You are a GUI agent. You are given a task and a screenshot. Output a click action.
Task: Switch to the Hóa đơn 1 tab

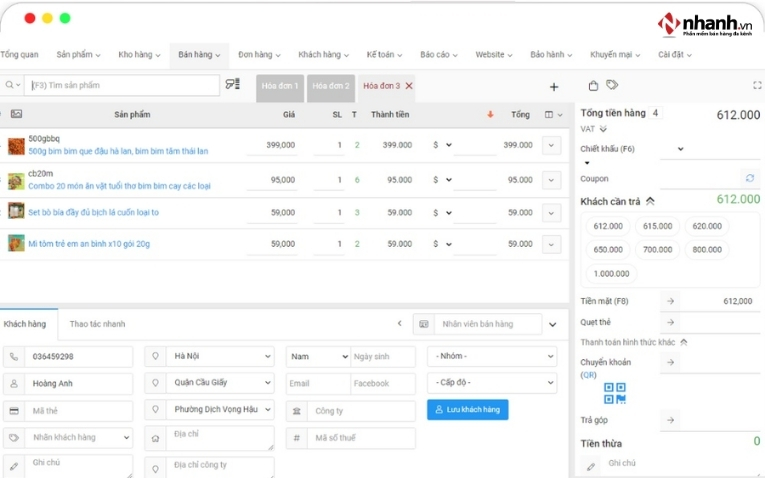point(280,88)
